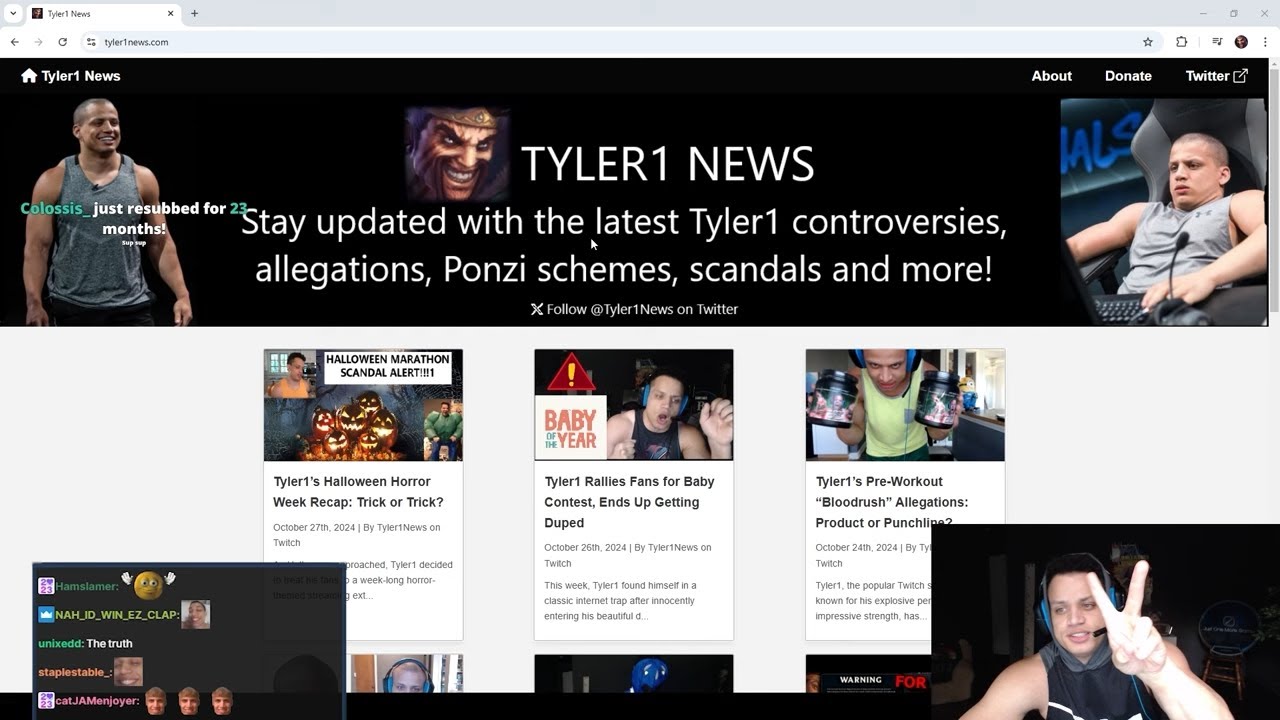Click the Tyler1 News site title
This screenshot has height=720, width=1280.
tap(81, 76)
